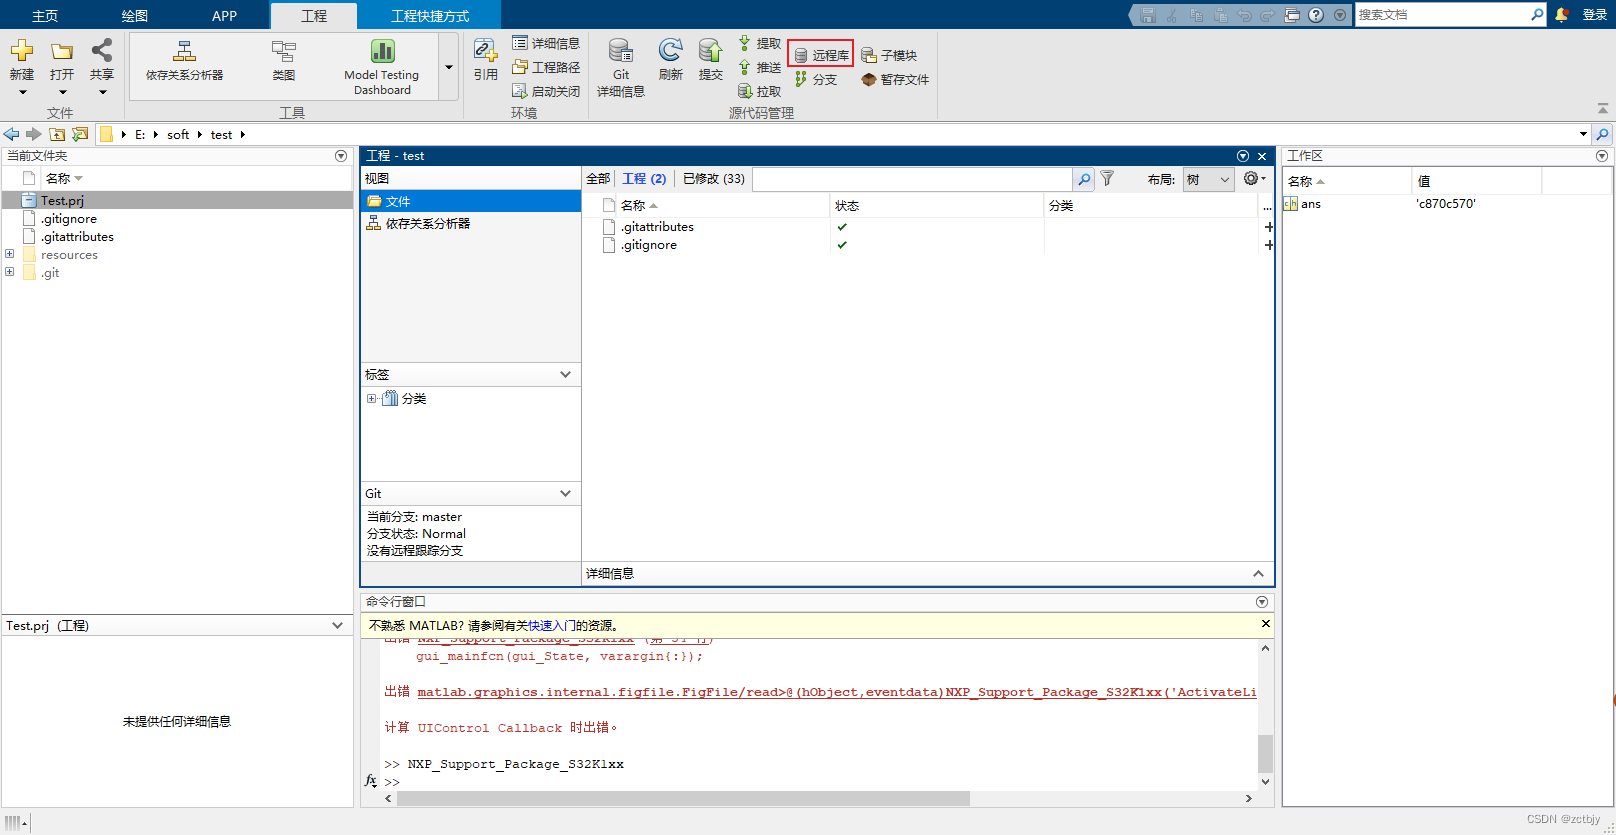
Task: Click the project file search magnifier icon
Action: point(1083,179)
